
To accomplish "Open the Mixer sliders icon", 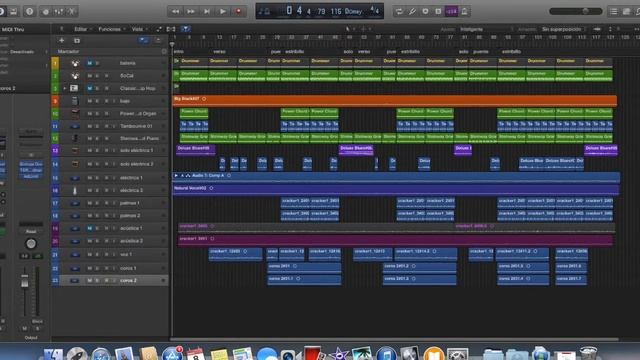I will coord(58,12).
